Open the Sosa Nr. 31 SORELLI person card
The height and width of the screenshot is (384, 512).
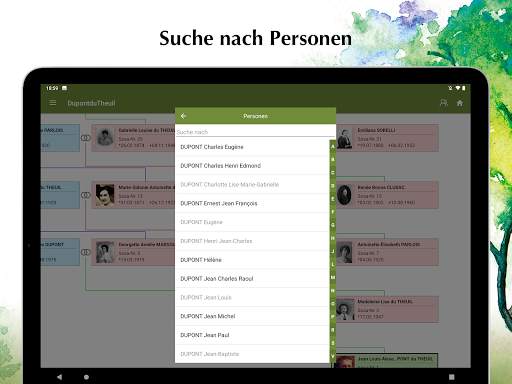coord(387,138)
